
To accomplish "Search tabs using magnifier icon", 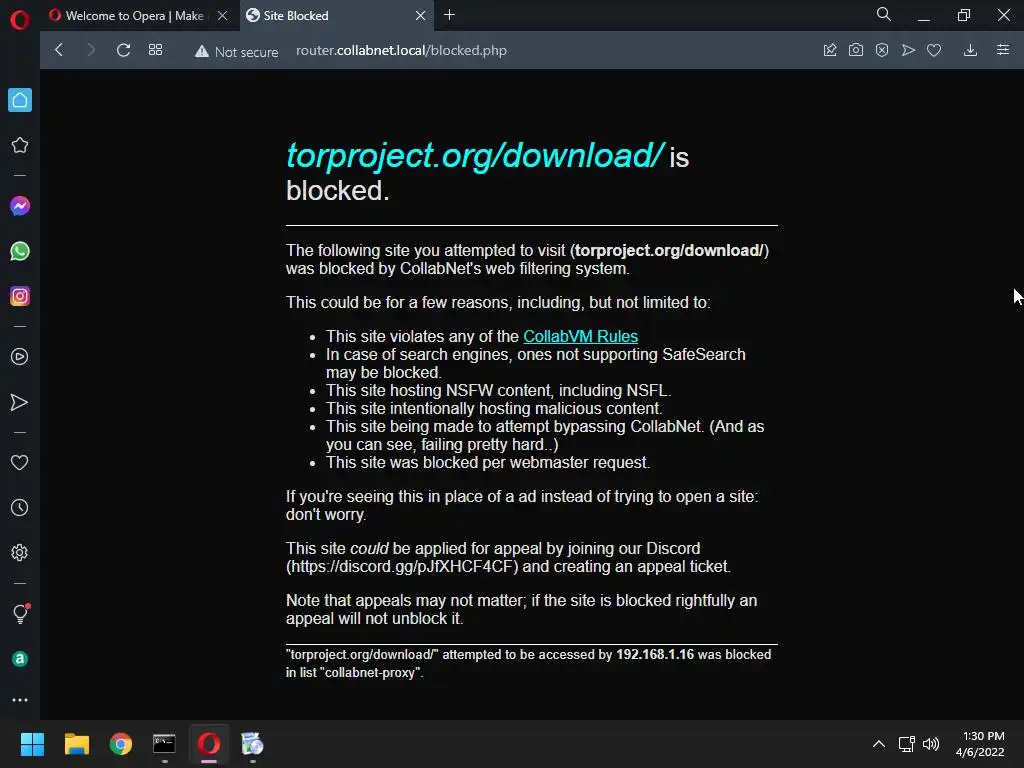I will [x=884, y=14].
